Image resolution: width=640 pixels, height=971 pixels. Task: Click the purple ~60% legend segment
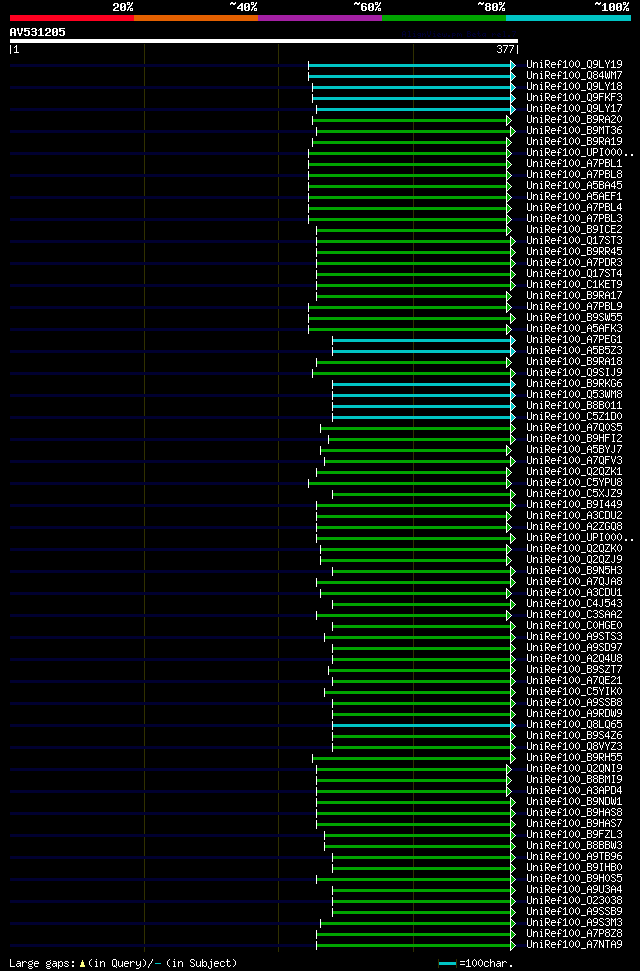coord(320,18)
